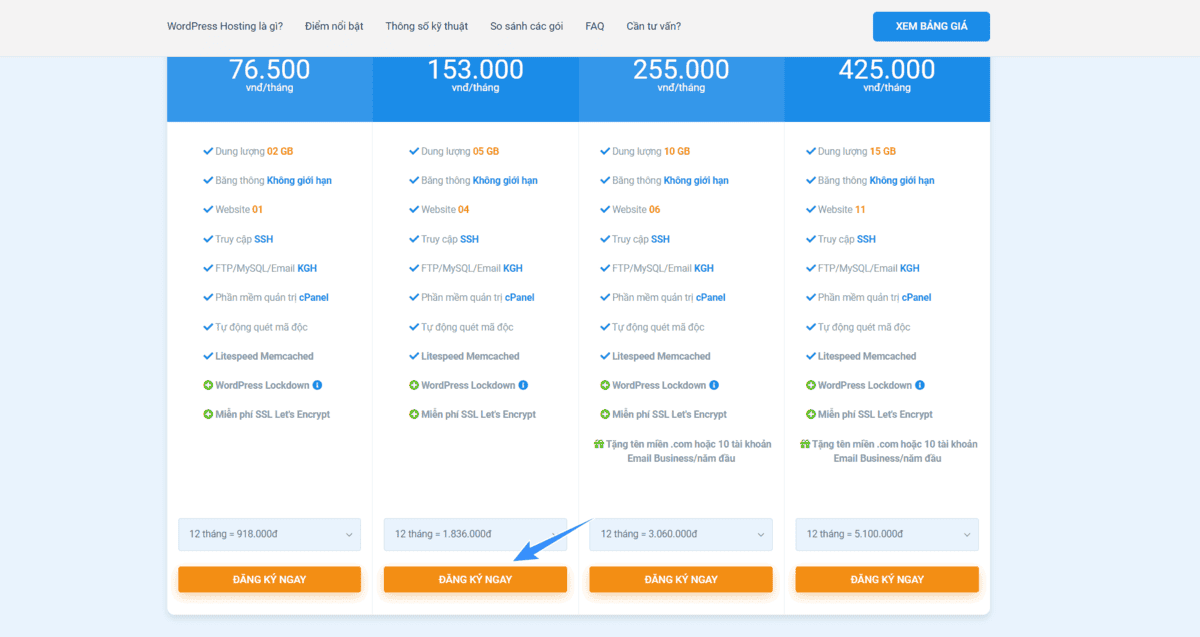Image resolution: width=1200 pixels, height=637 pixels.
Task: Click the '425.000' price text
Action: tap(887, 69)
